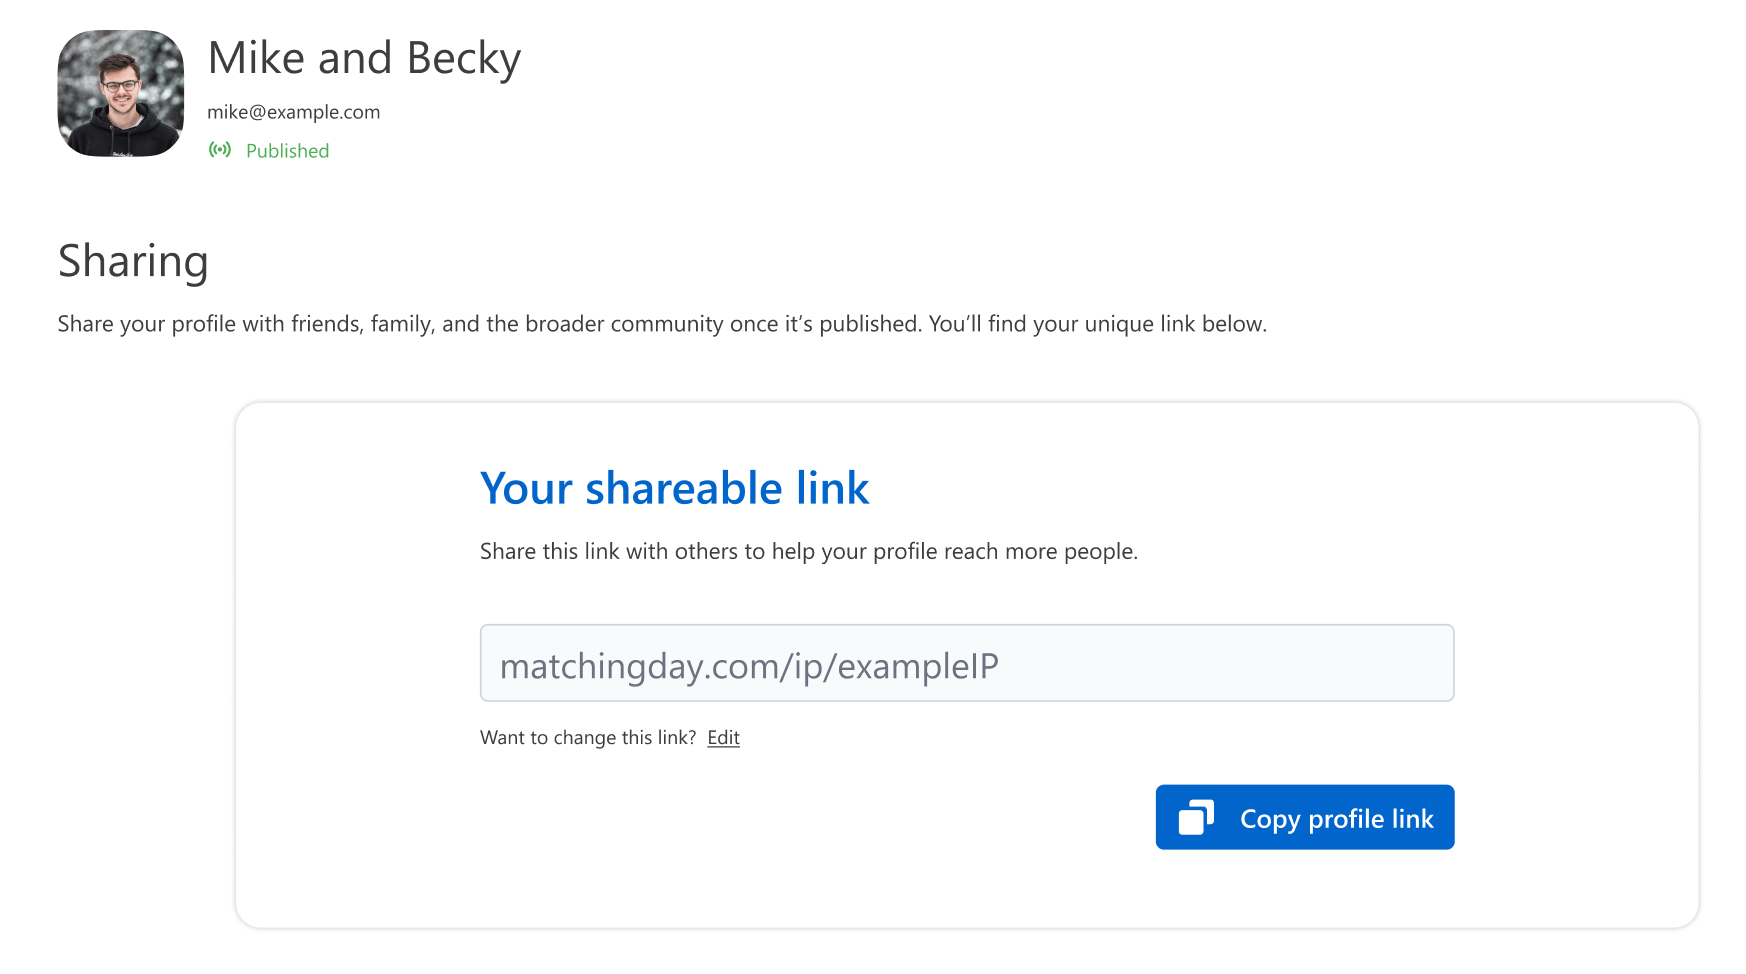Click "exampleIP" inside the link field
This screenshot has height=974, width=1746.
pos(918,666)
